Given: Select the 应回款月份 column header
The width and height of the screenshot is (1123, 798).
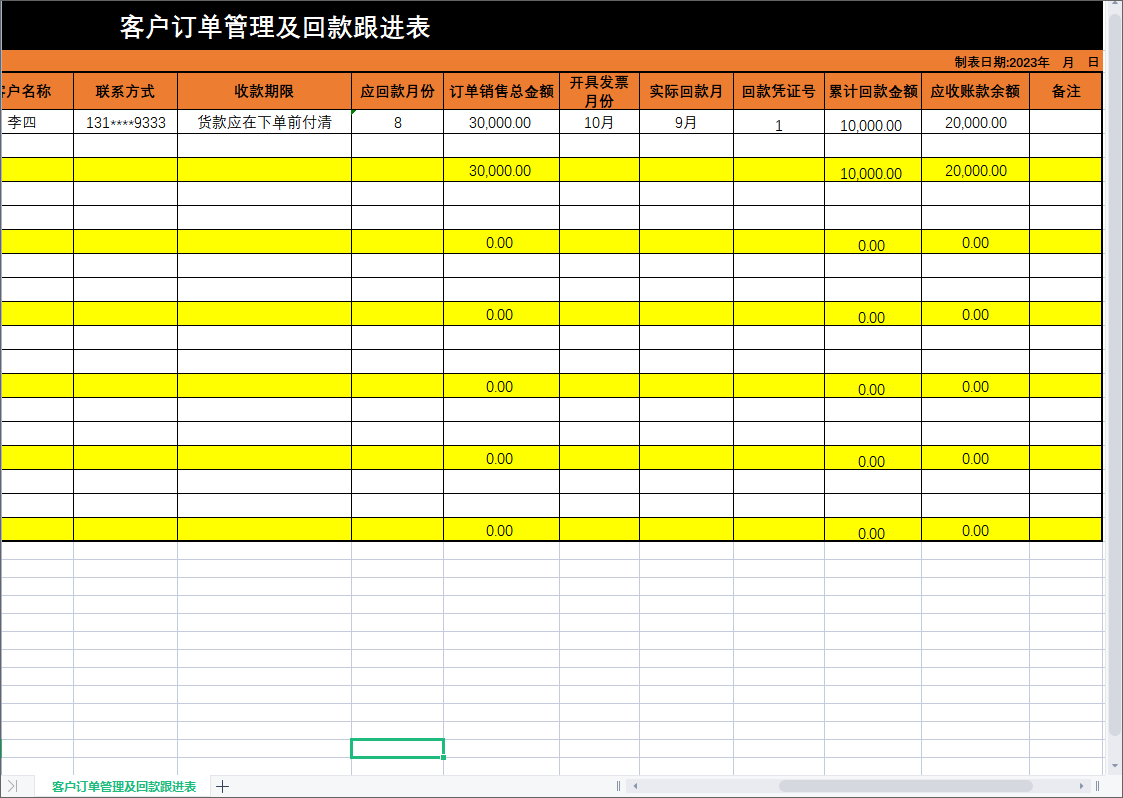Looking at the screenshot, I should point(397,91).
